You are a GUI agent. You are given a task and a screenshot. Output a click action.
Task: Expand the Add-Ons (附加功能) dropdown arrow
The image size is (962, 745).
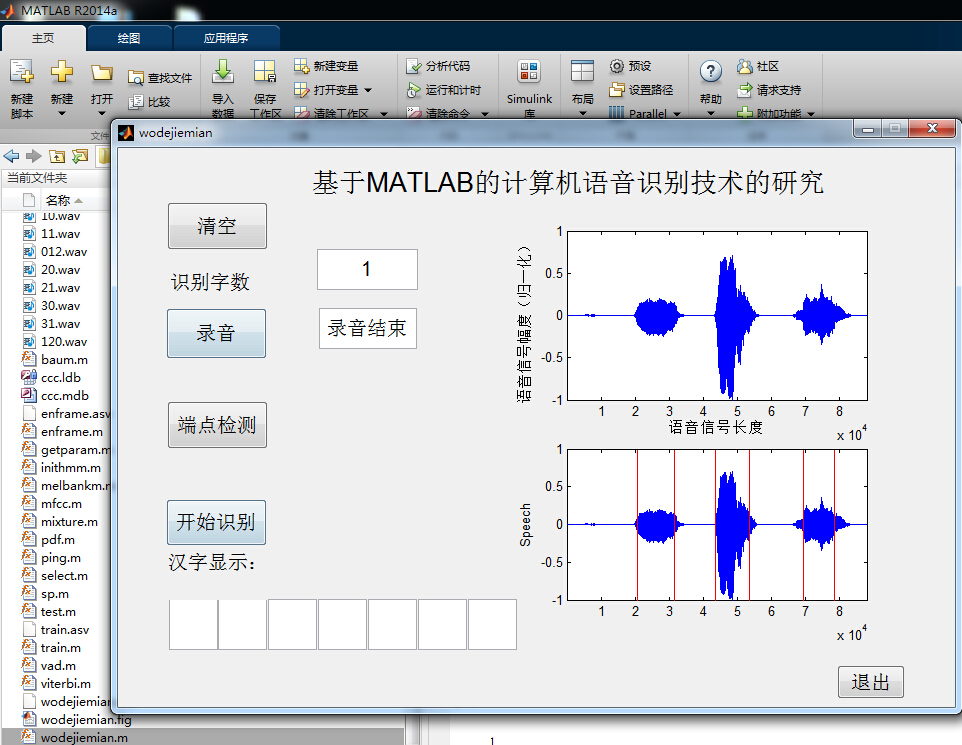(811, 114)
